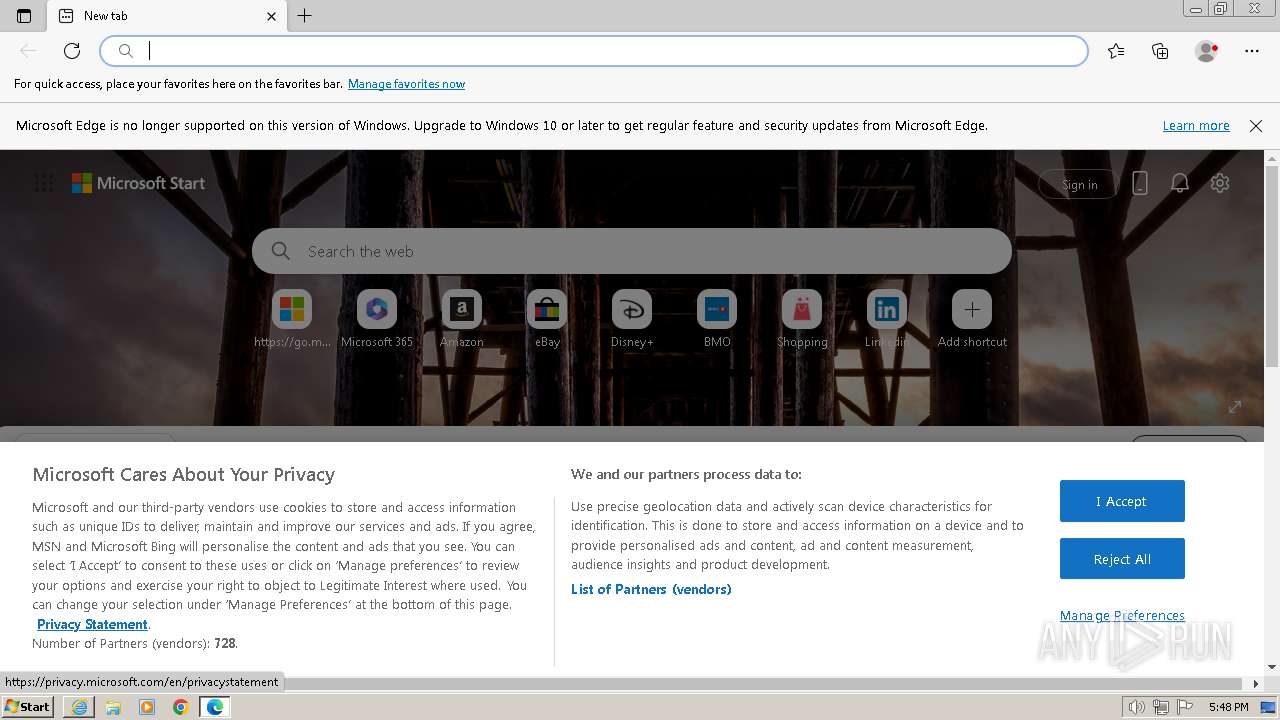Refresh the current page

[72, 51]
